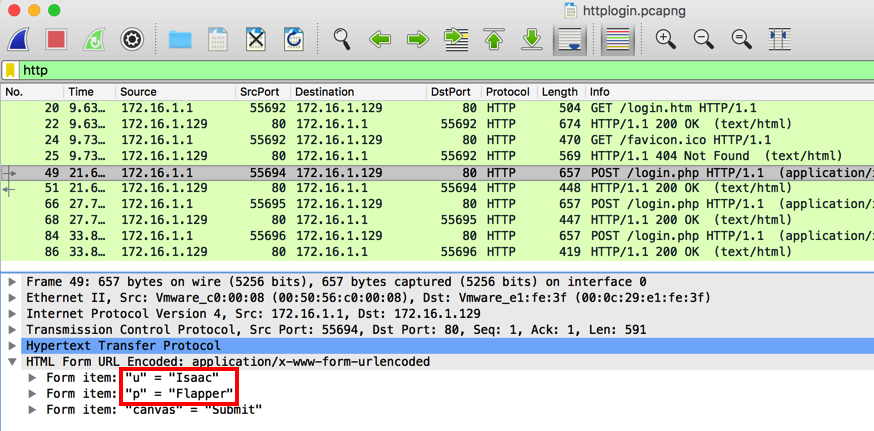This screenshot has width=874, height=431.
Task: Save this capture file
Action: (218, 40)
